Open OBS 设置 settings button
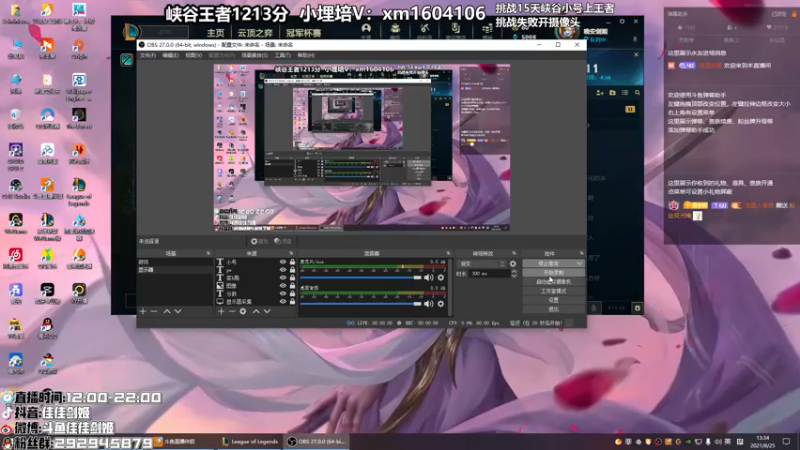The height and width of the screenshot is (450, 800). [x=554, y=300]
